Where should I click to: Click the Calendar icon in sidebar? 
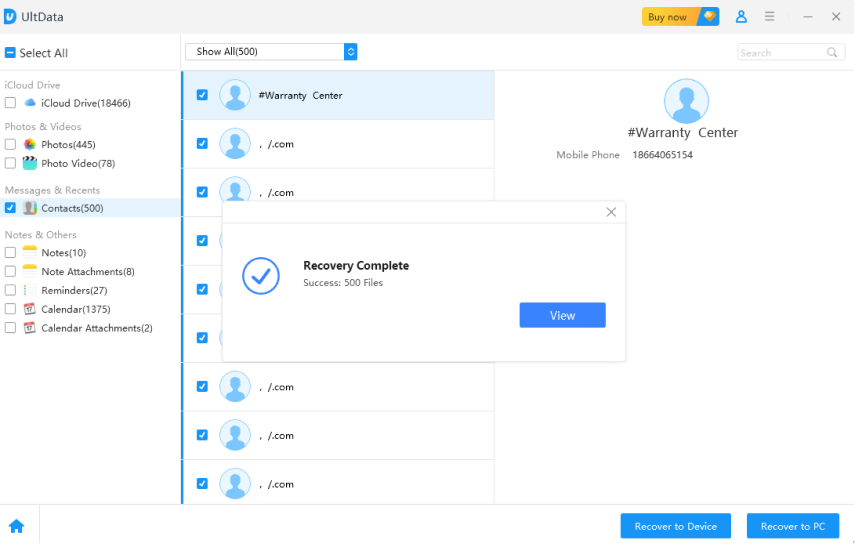(x=30, y=309)
